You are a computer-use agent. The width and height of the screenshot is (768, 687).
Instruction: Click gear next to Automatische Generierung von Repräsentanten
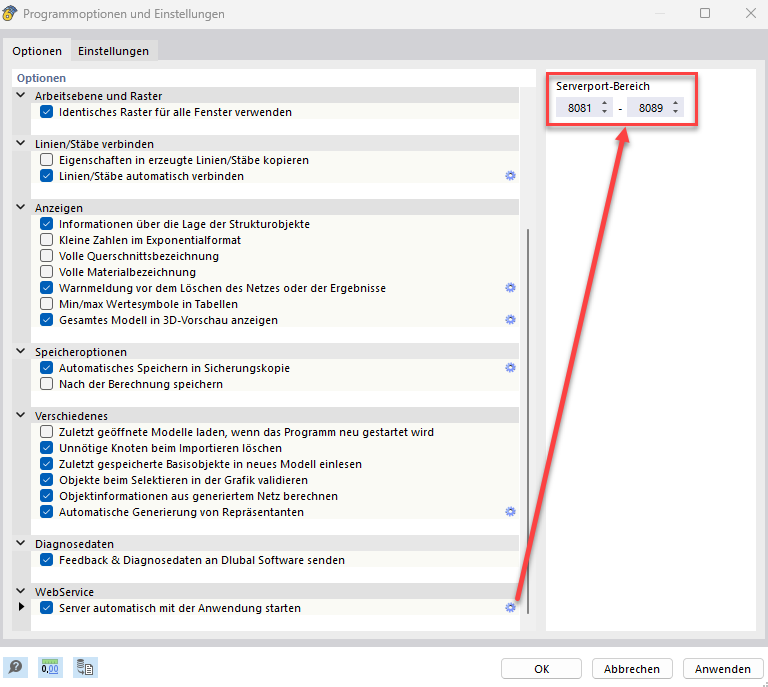tap(510, 512)
